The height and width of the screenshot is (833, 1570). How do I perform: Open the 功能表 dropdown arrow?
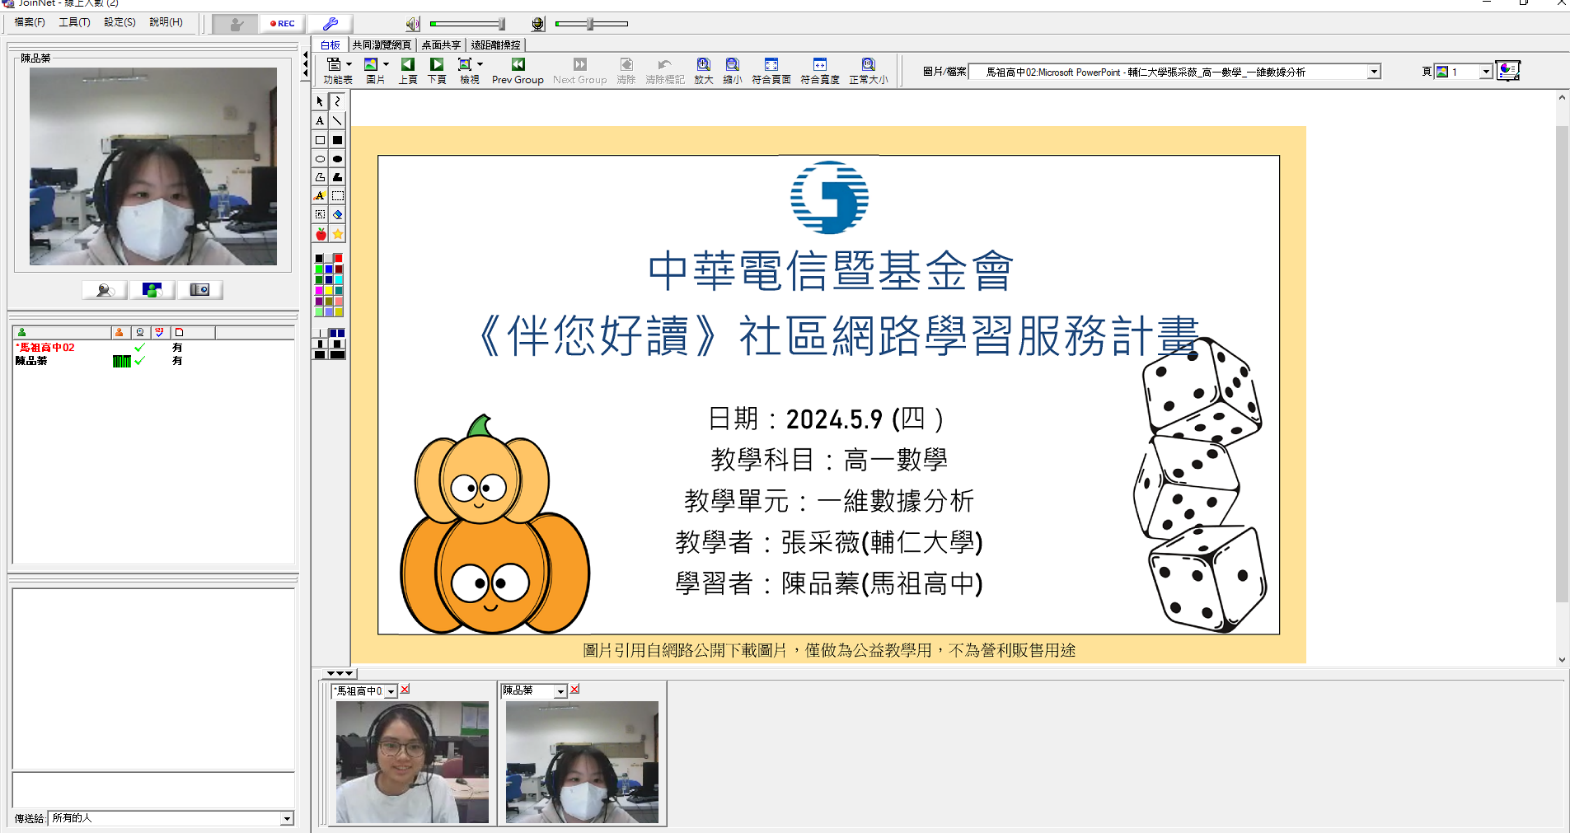pos(349,64)
